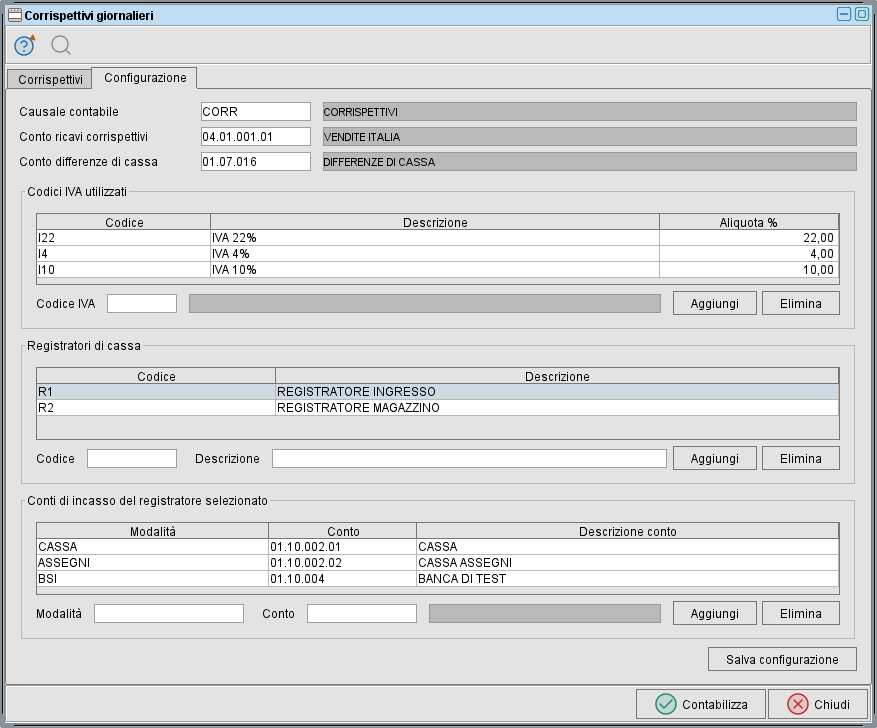The width and height of the screenshot is (877, 728).
Task: Add an IVA code with Aggiungi
Action: (714, 303)
